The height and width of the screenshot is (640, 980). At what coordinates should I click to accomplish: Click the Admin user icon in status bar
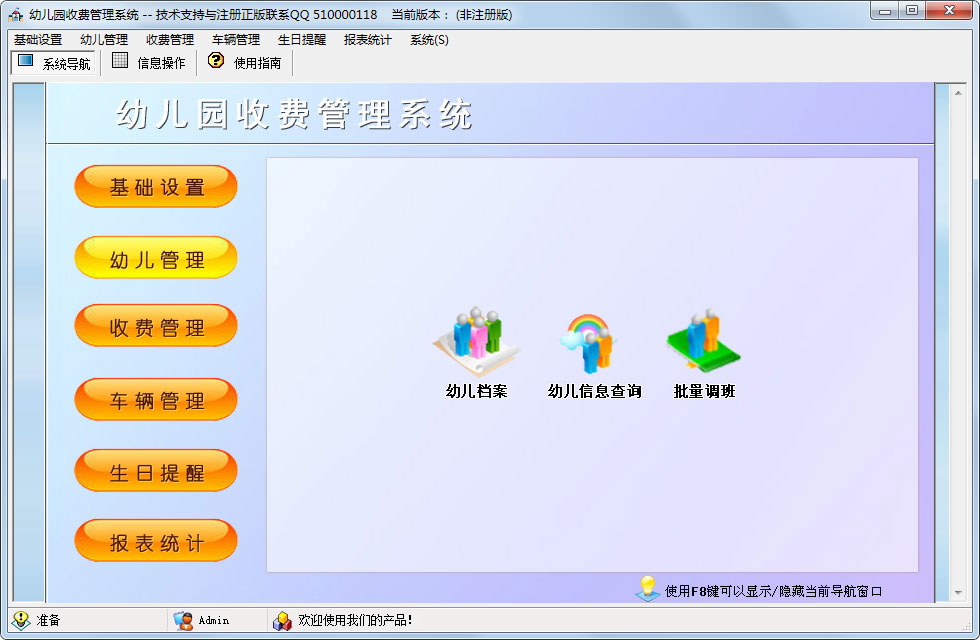(x=183, y=620)
